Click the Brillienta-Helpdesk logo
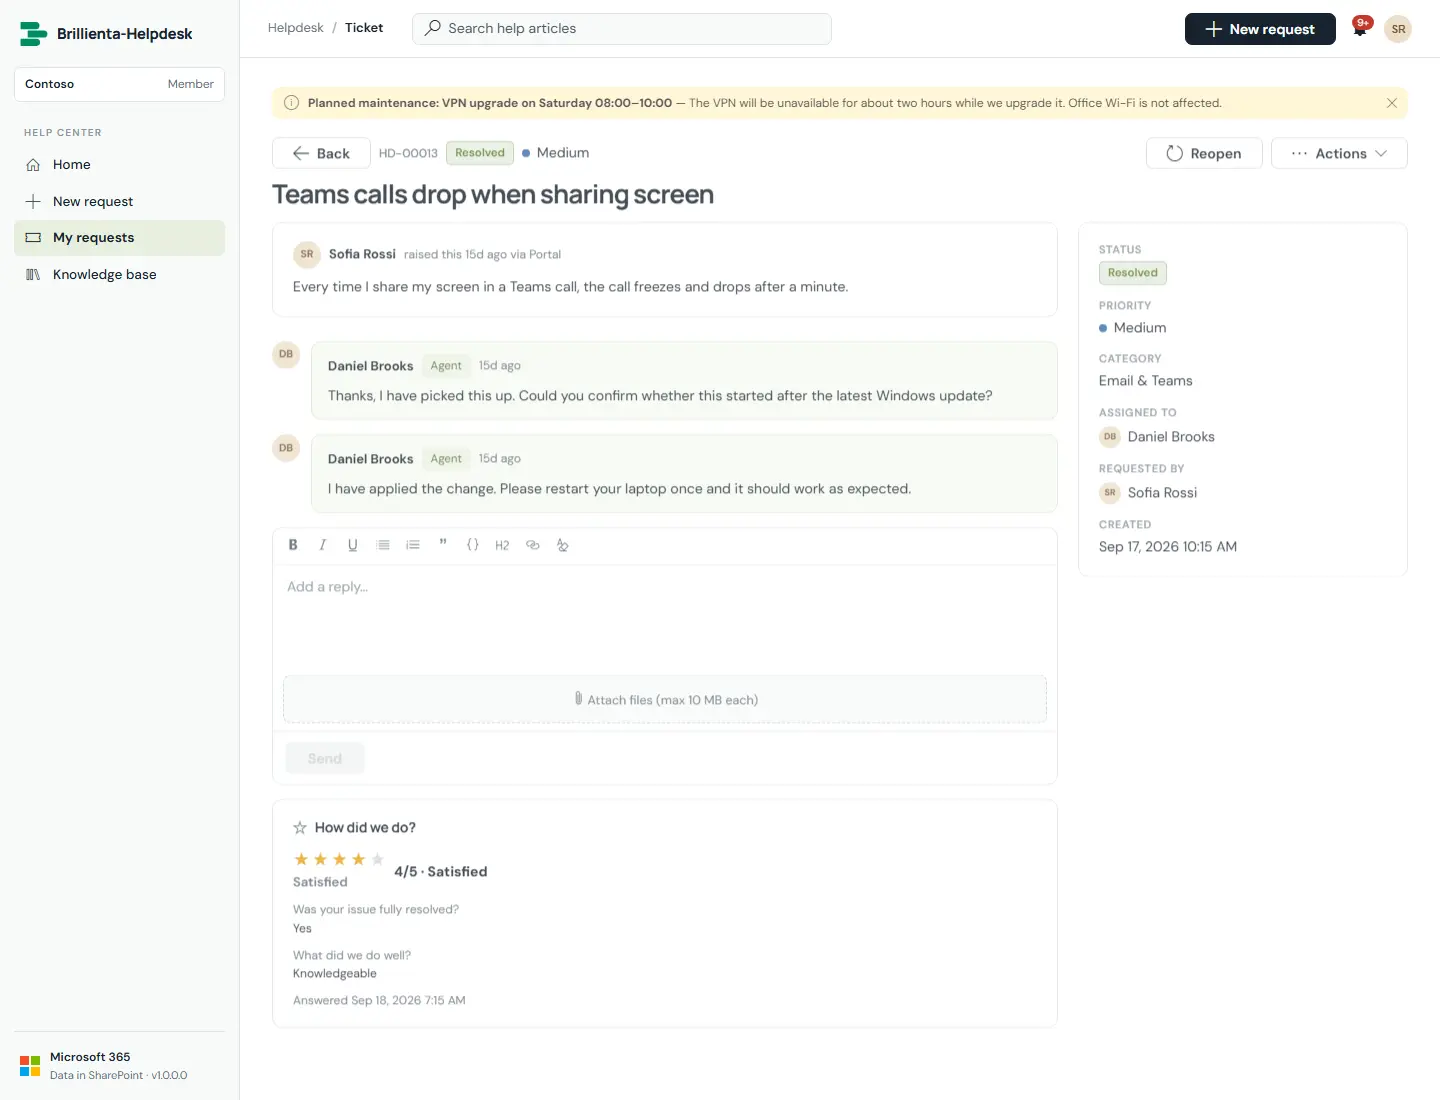The image size is (1440, 1100). point(33,34)
